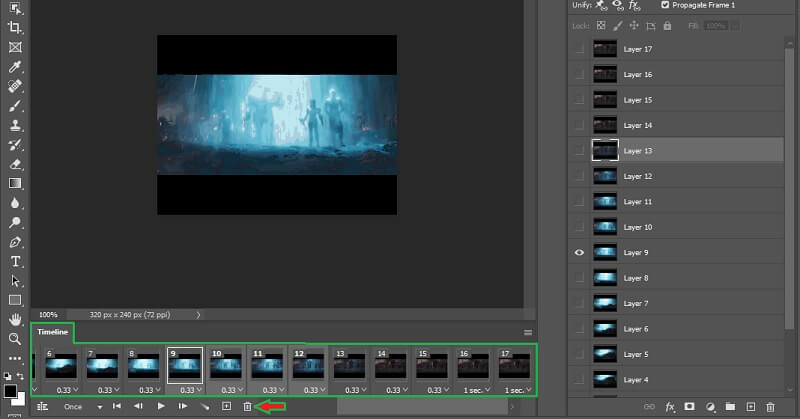Hide Layer 9 using its eye icon
This screenshot has height=419, width=800.
tap(579, 253)
